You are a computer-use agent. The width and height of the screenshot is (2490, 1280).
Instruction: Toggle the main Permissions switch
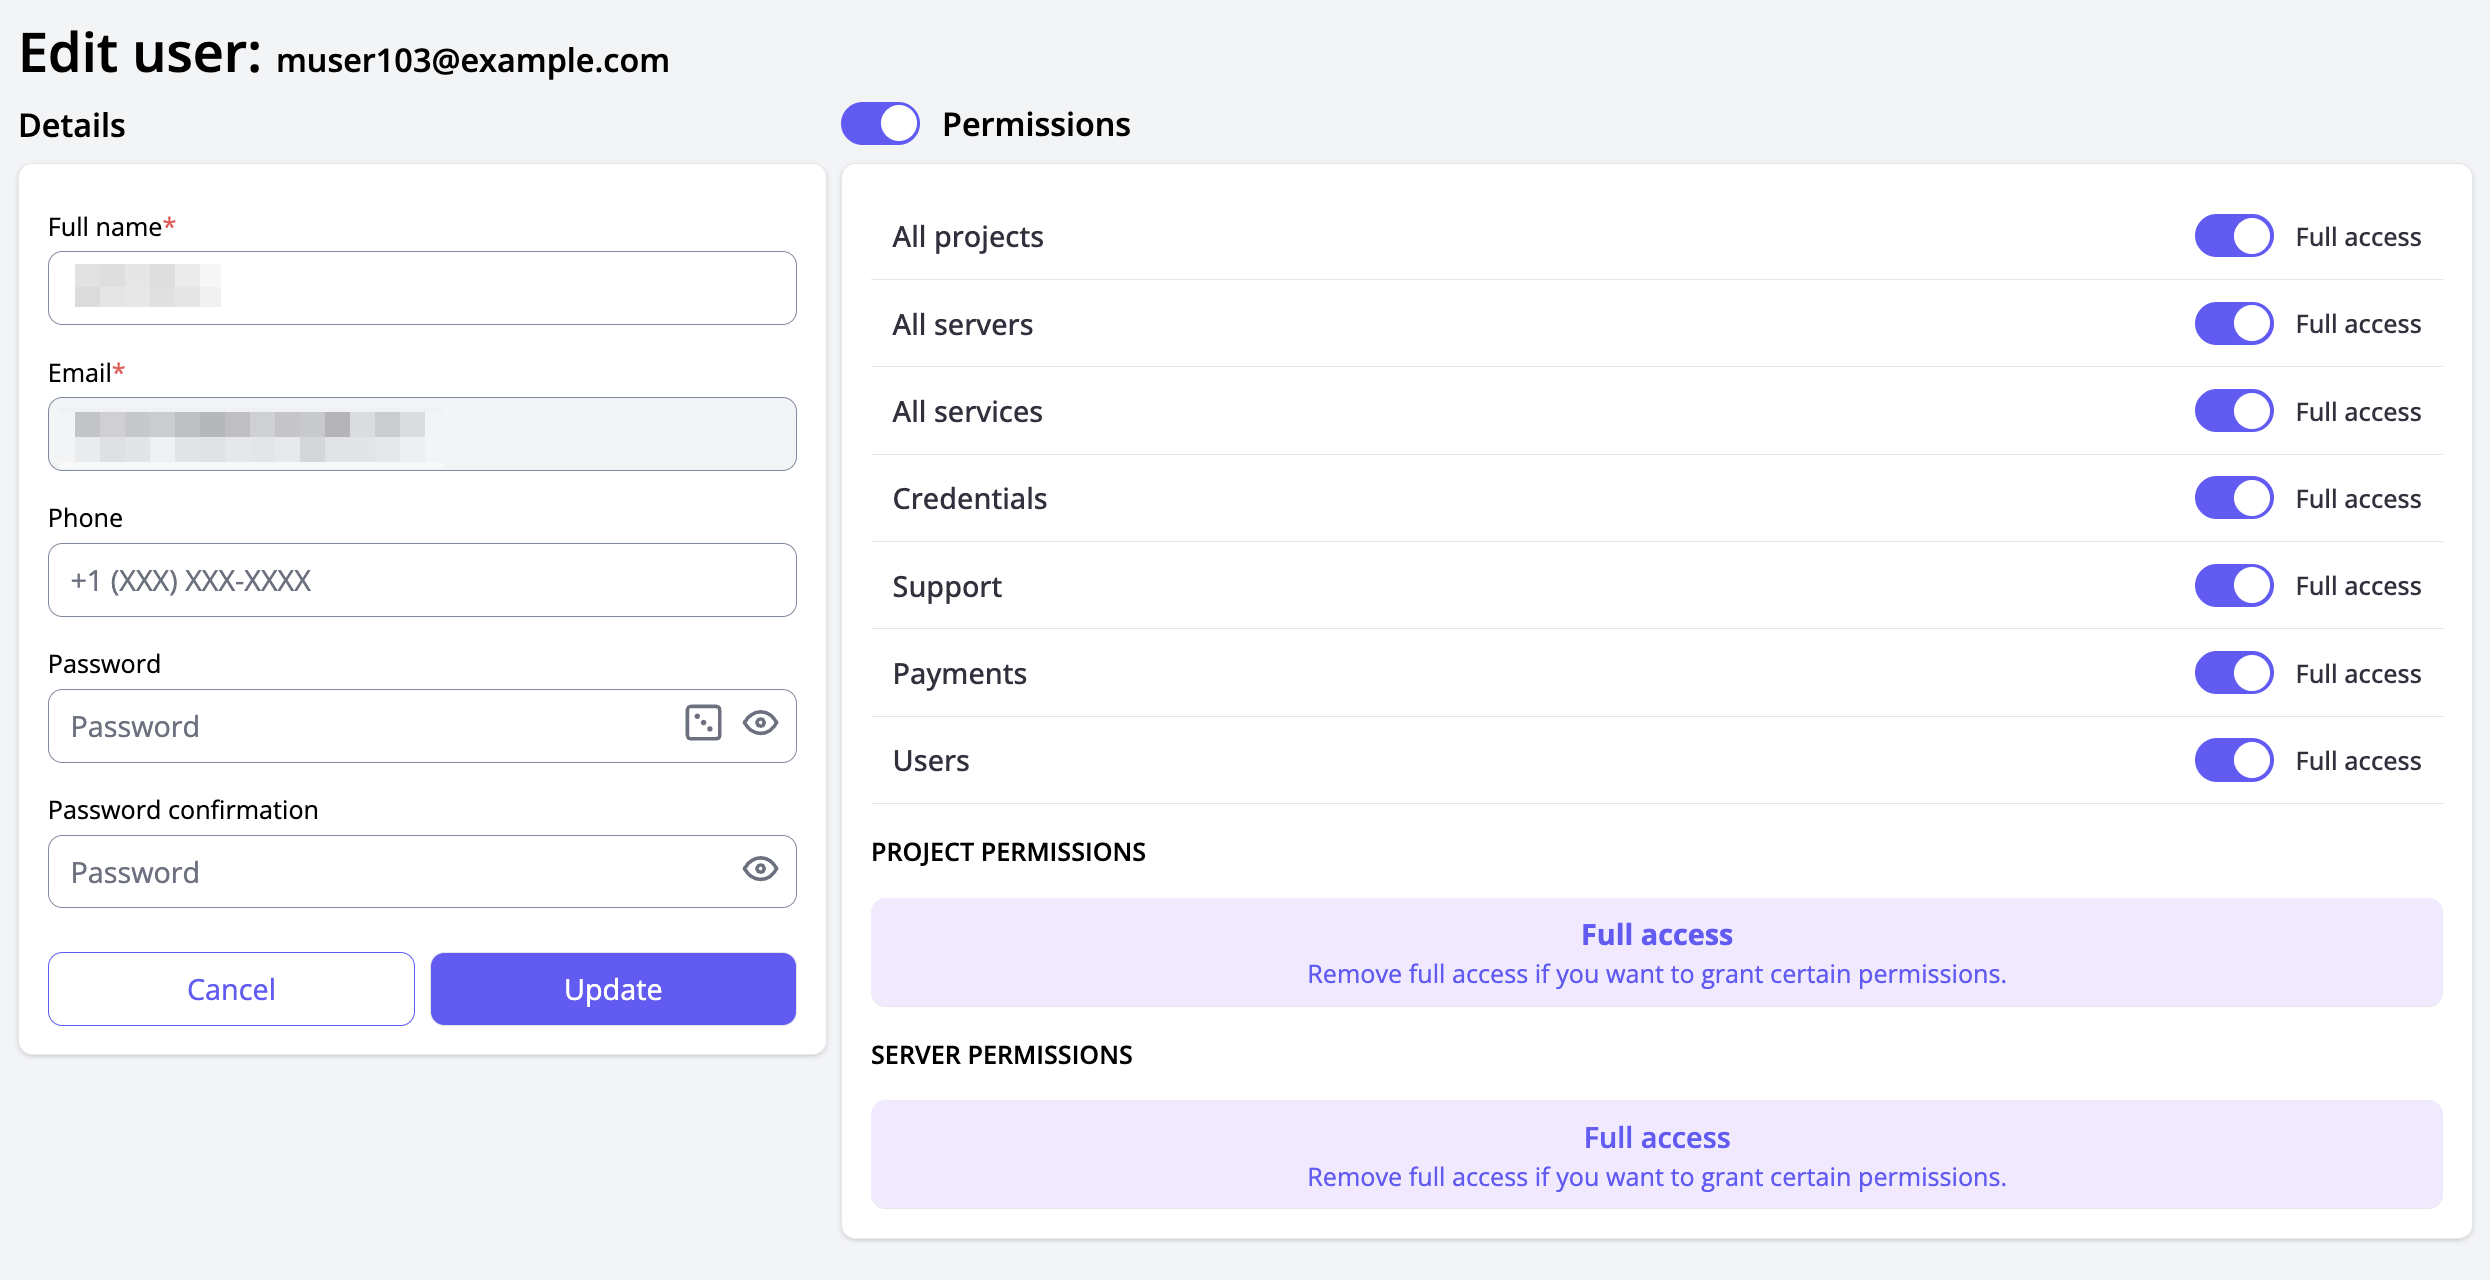(x=880, y=124)
